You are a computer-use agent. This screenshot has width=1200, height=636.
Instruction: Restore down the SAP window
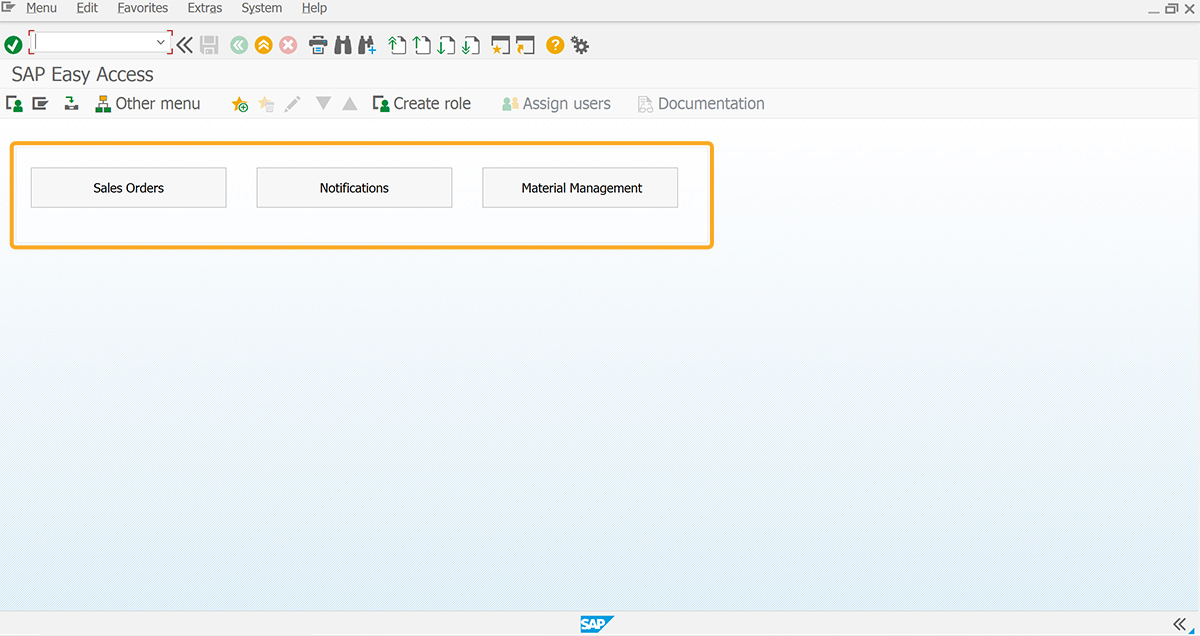tap(1172, 8)
